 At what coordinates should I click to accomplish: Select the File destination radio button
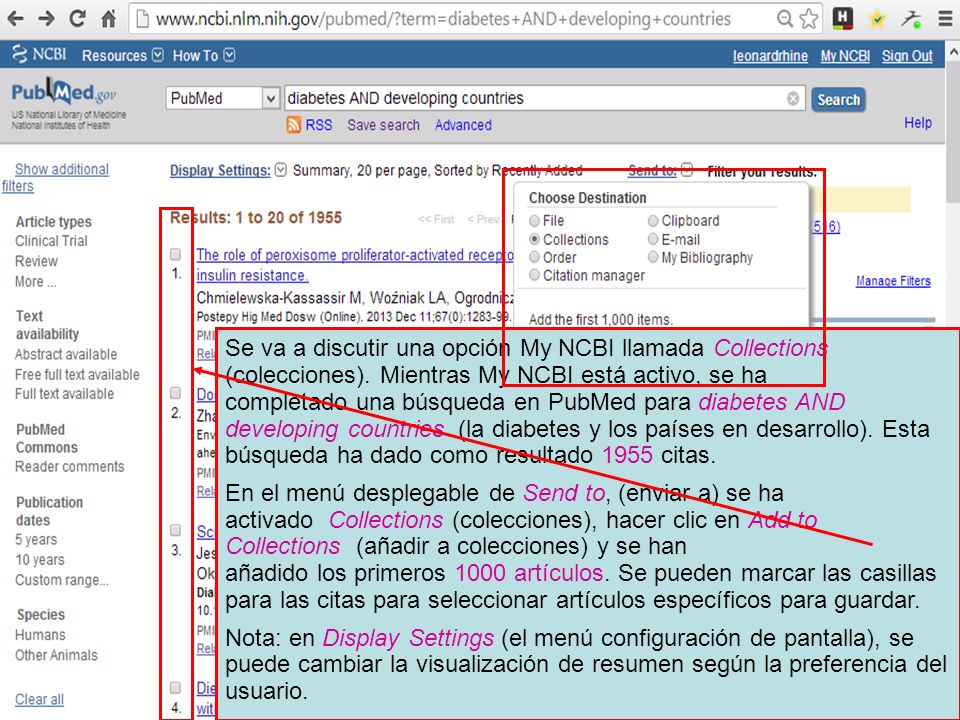tap(534, 220)
